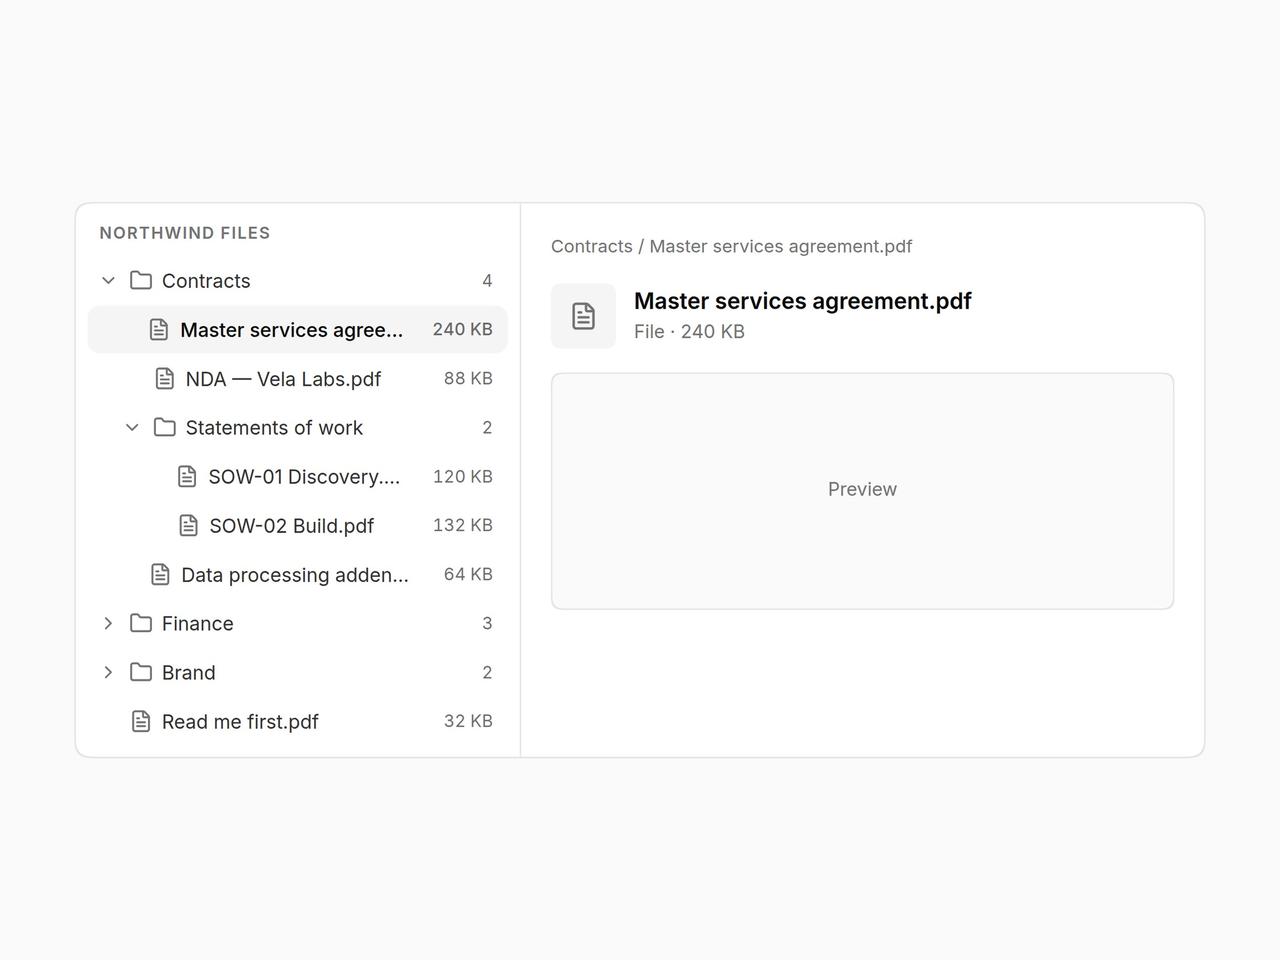Click Master services agreement.pdf in the breadcrumb
The height and width of the screenshot is (960, 1280).
(781, 246)
